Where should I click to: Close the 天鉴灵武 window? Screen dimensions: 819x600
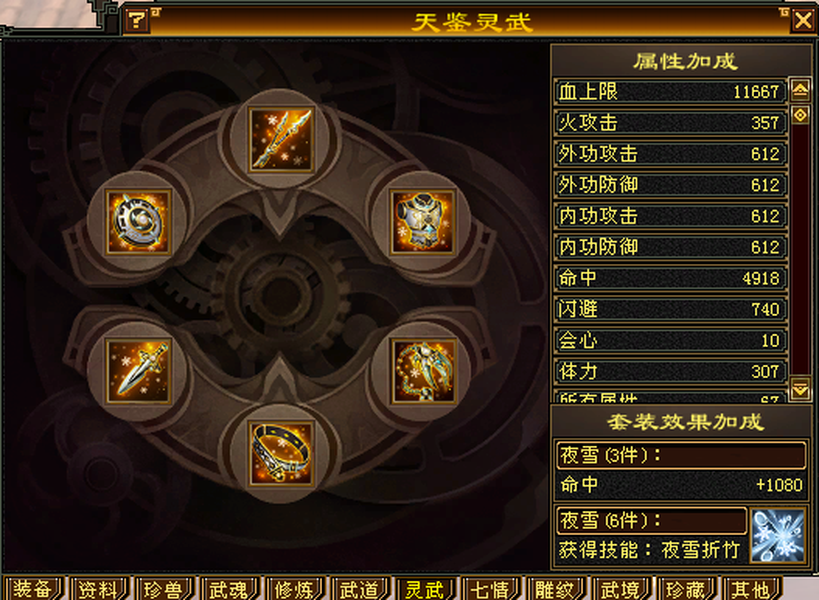point(803,21)
